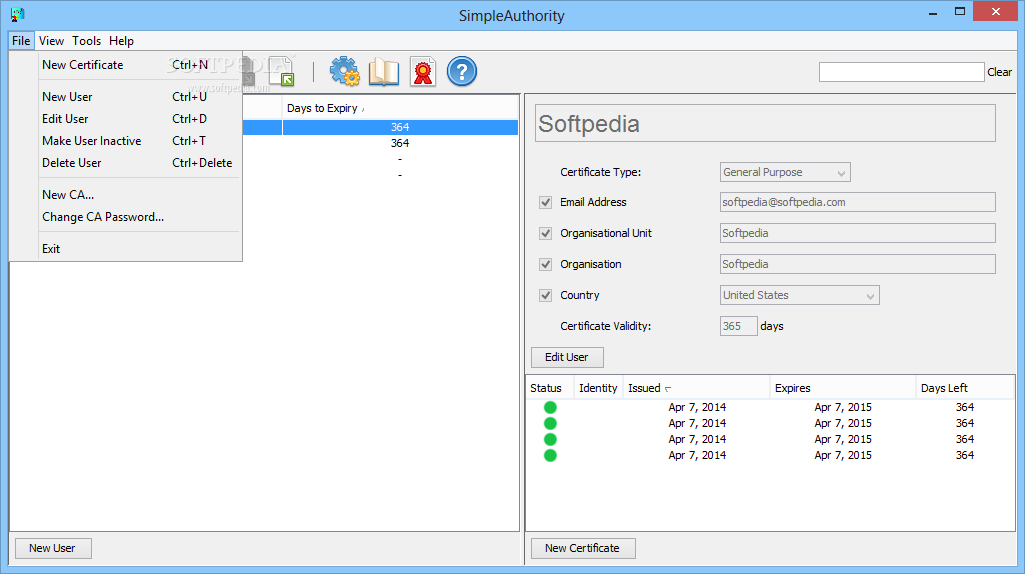This screenshot has height=574, width=1025.
Task: Click the last green status dot in certificate list
Action: [550, 455]
